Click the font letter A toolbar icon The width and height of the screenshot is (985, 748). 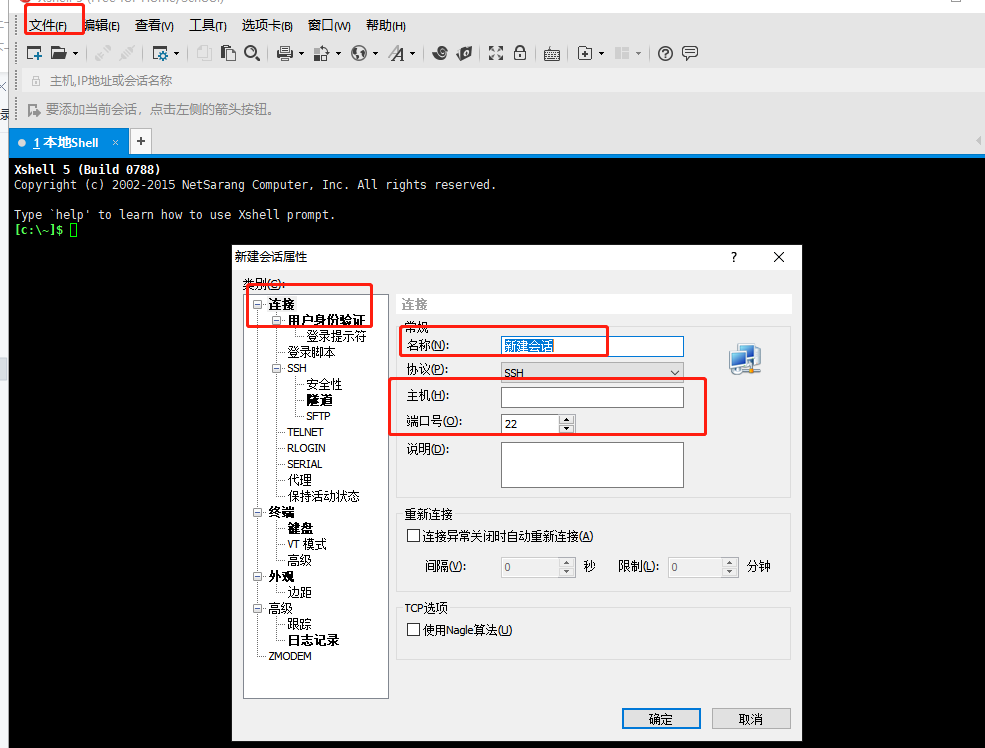(x=396, y=53)
